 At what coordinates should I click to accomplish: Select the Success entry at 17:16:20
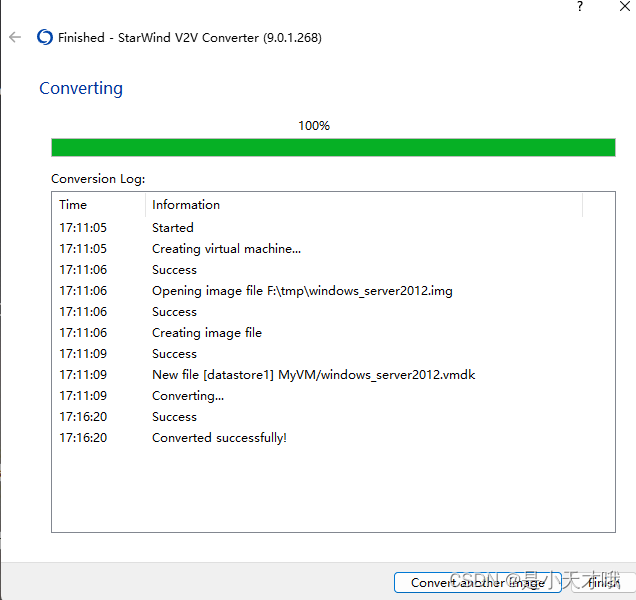pyautogui.click(x=333, y=417)
